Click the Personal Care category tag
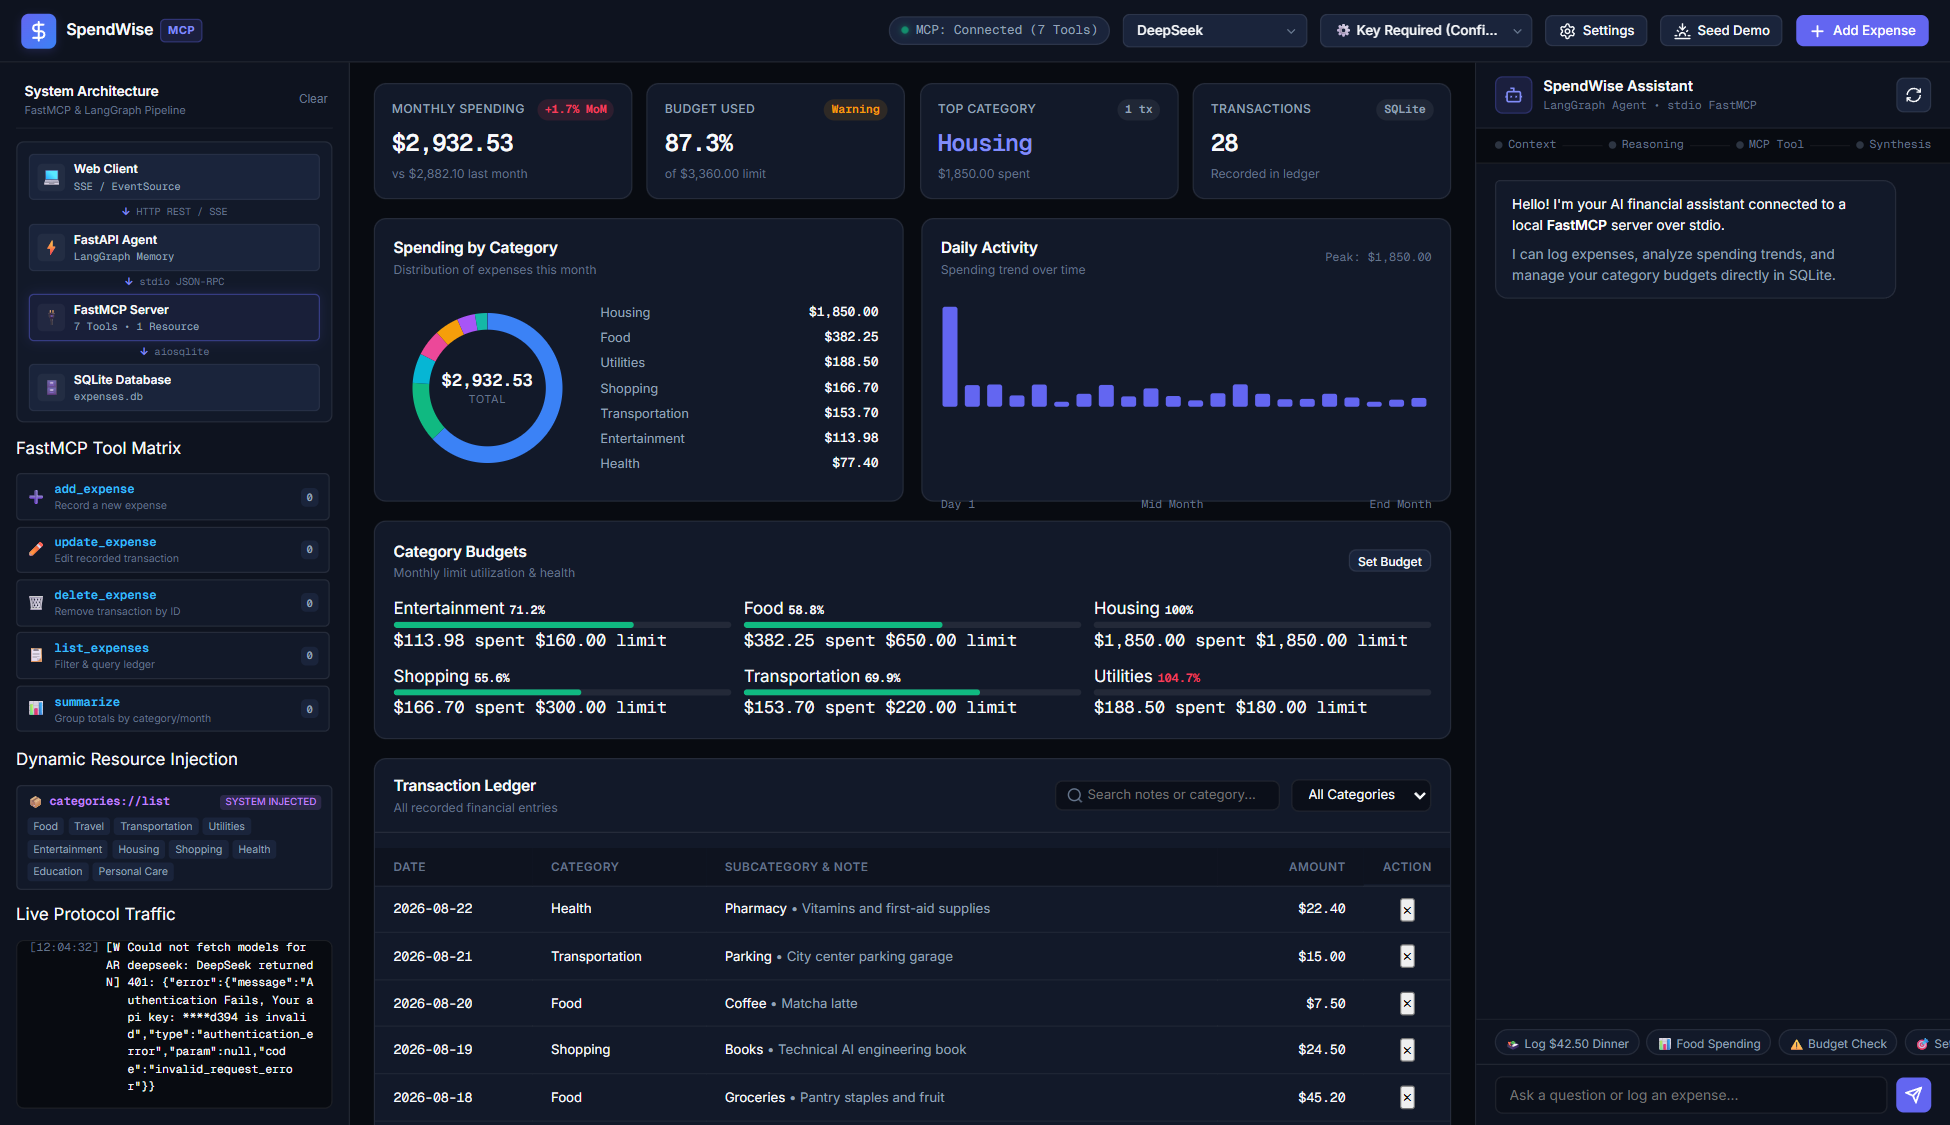This screenshot has width=1950, height=1125. point(133,872)
